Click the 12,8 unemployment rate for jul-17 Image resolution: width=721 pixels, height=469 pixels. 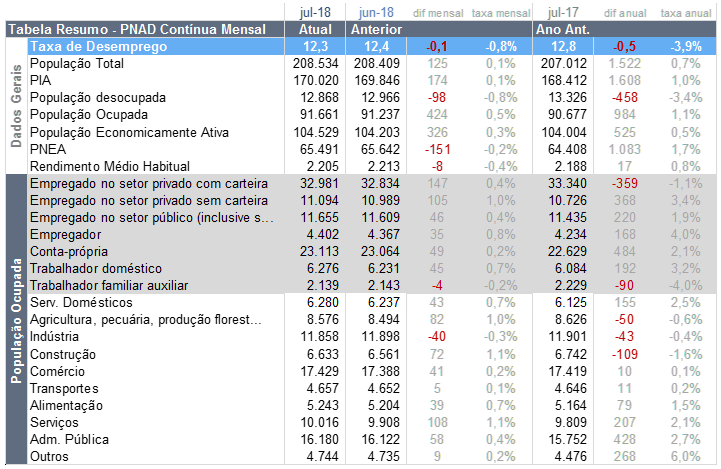click(x=563, y=46)
